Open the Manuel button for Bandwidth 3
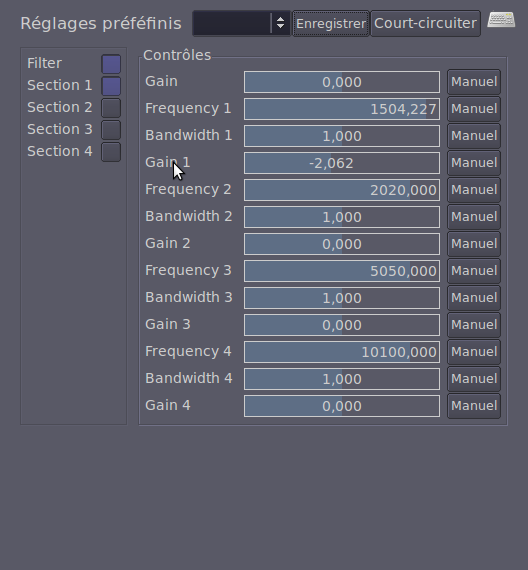The width and height of the screenshot is (528, 570). pyautogui.click(x=474, y=298)
